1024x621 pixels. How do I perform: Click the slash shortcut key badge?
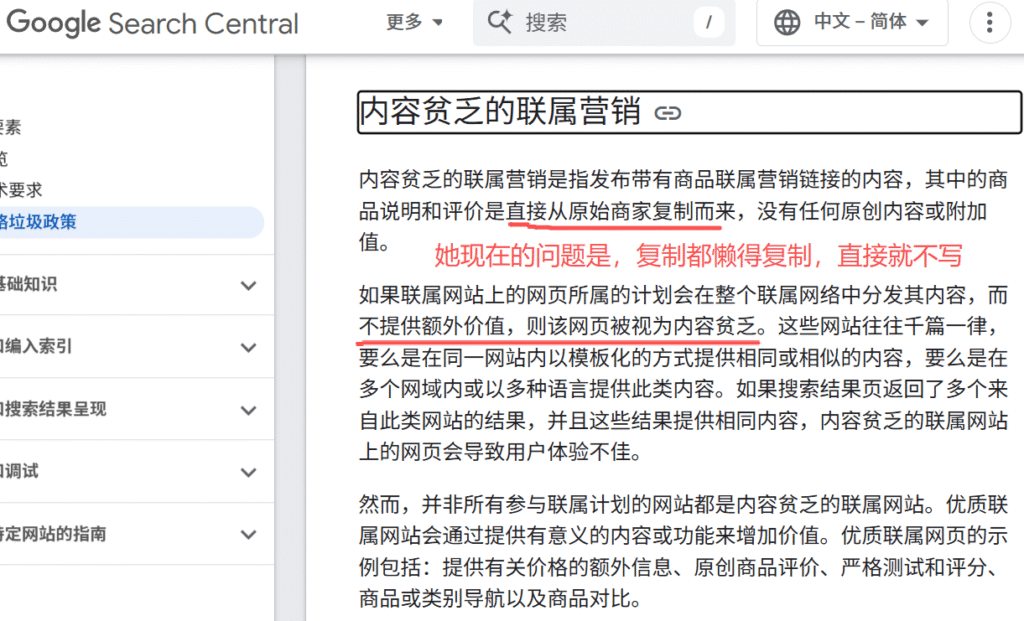(709, 23)
